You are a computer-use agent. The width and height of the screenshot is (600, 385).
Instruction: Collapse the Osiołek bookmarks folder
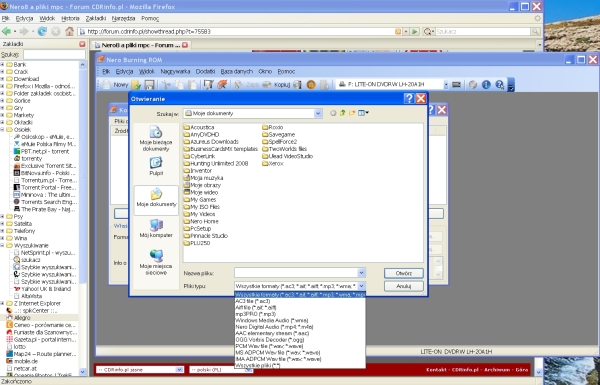click(2, 130)
